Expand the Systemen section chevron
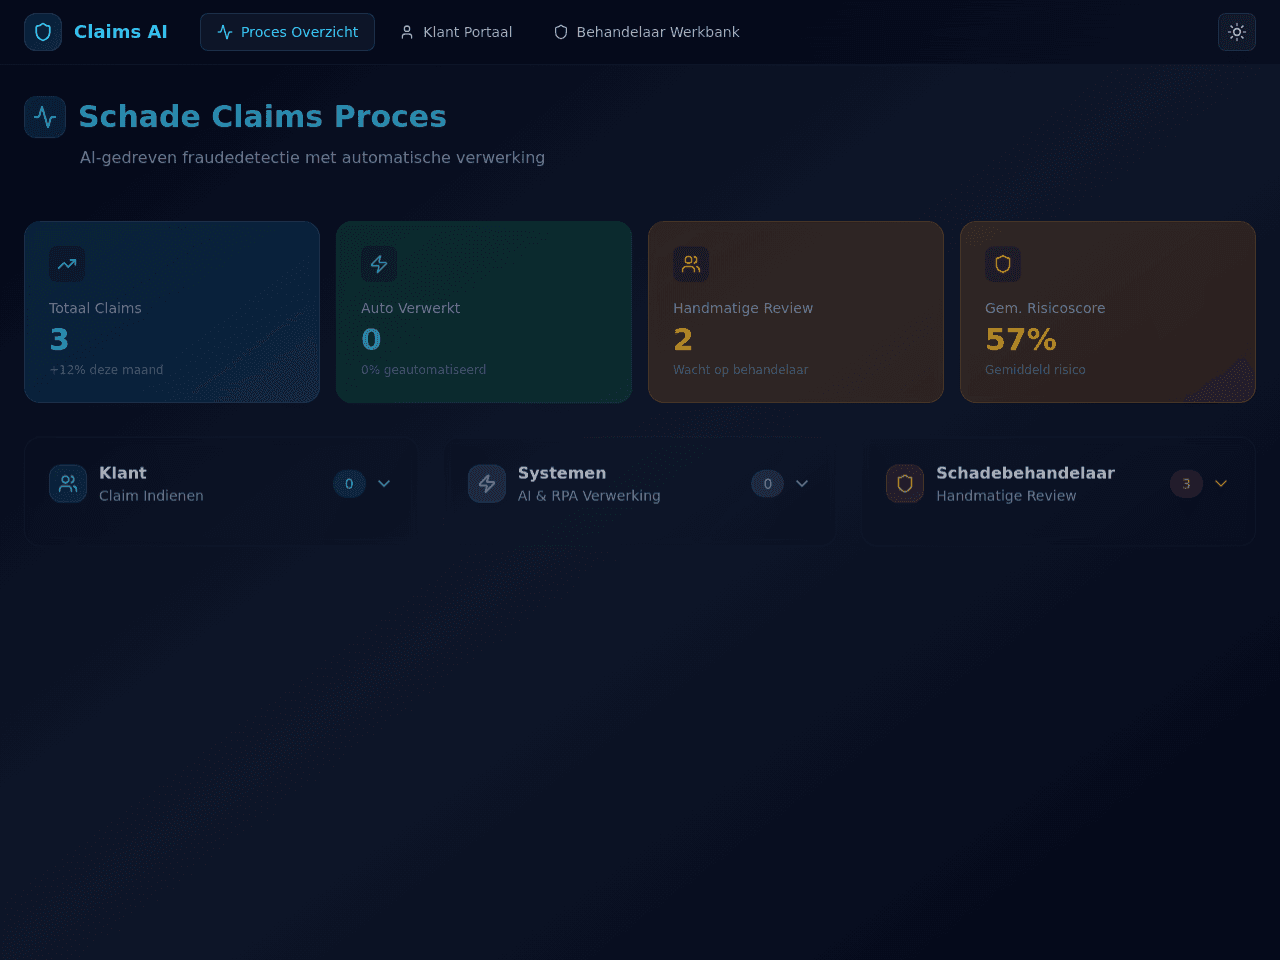1280x960 pixels. coord(802,484)
